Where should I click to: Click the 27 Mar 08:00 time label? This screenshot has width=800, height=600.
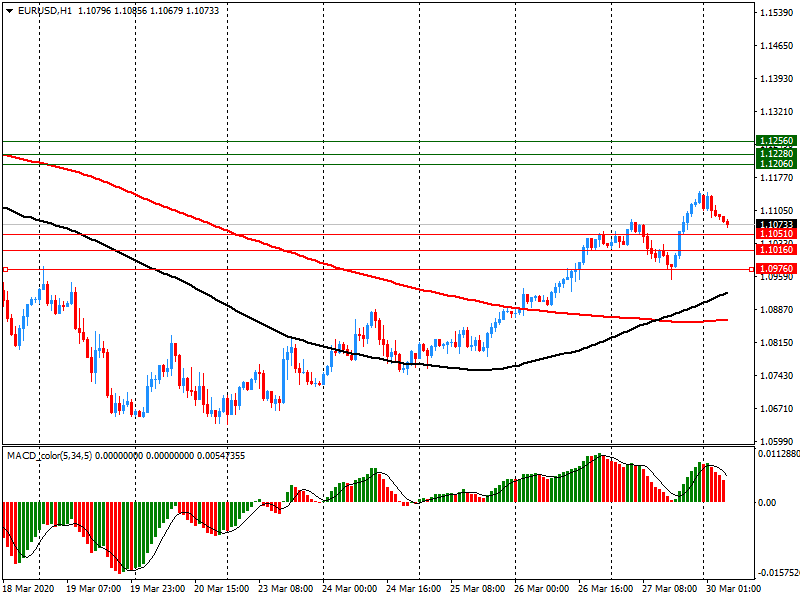tap(669, 589)
